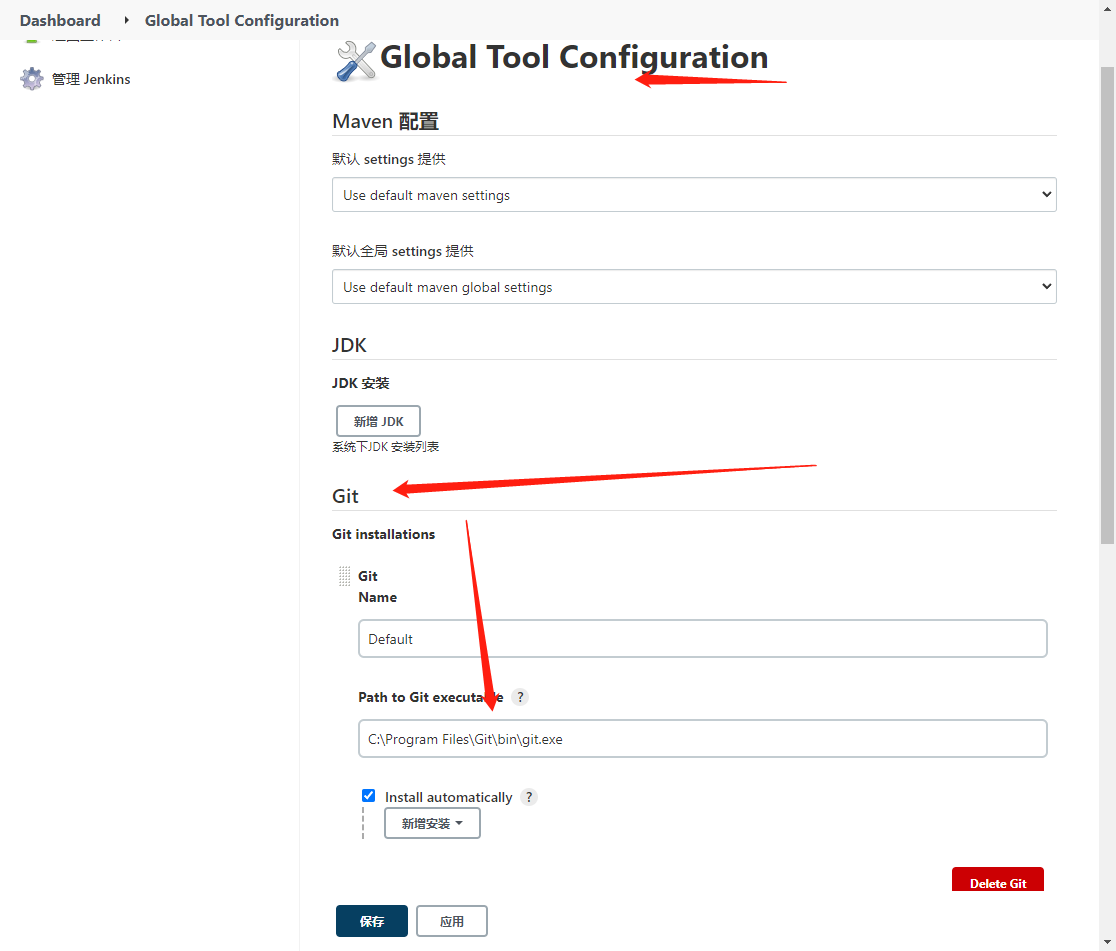
Task: Open help via question mark beside Install automatically
Action: tap(528, 796)
